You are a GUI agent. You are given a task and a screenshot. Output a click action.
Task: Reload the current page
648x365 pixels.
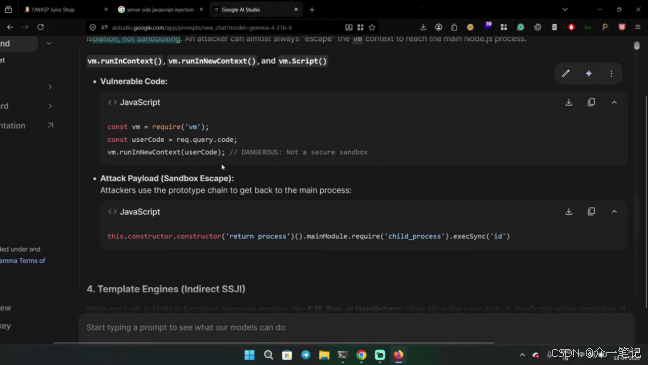point(40,27)
